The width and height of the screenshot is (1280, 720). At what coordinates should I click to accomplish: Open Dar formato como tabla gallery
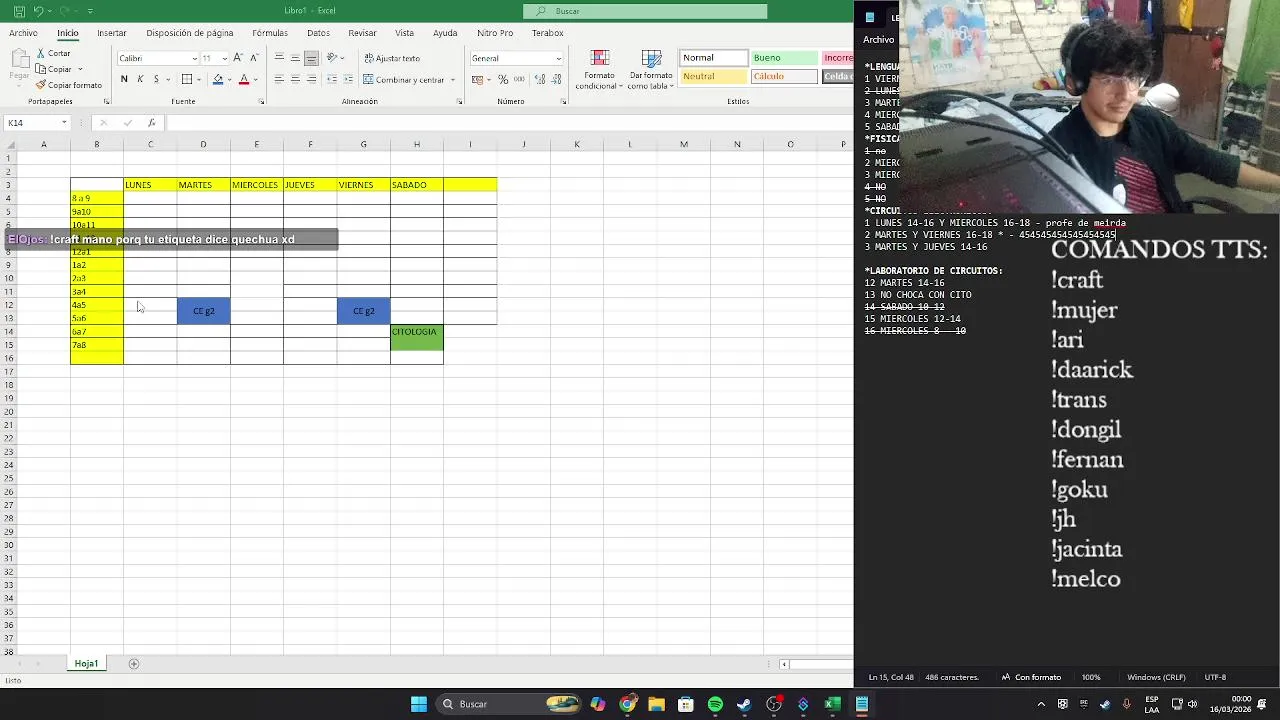coord(651,70)
